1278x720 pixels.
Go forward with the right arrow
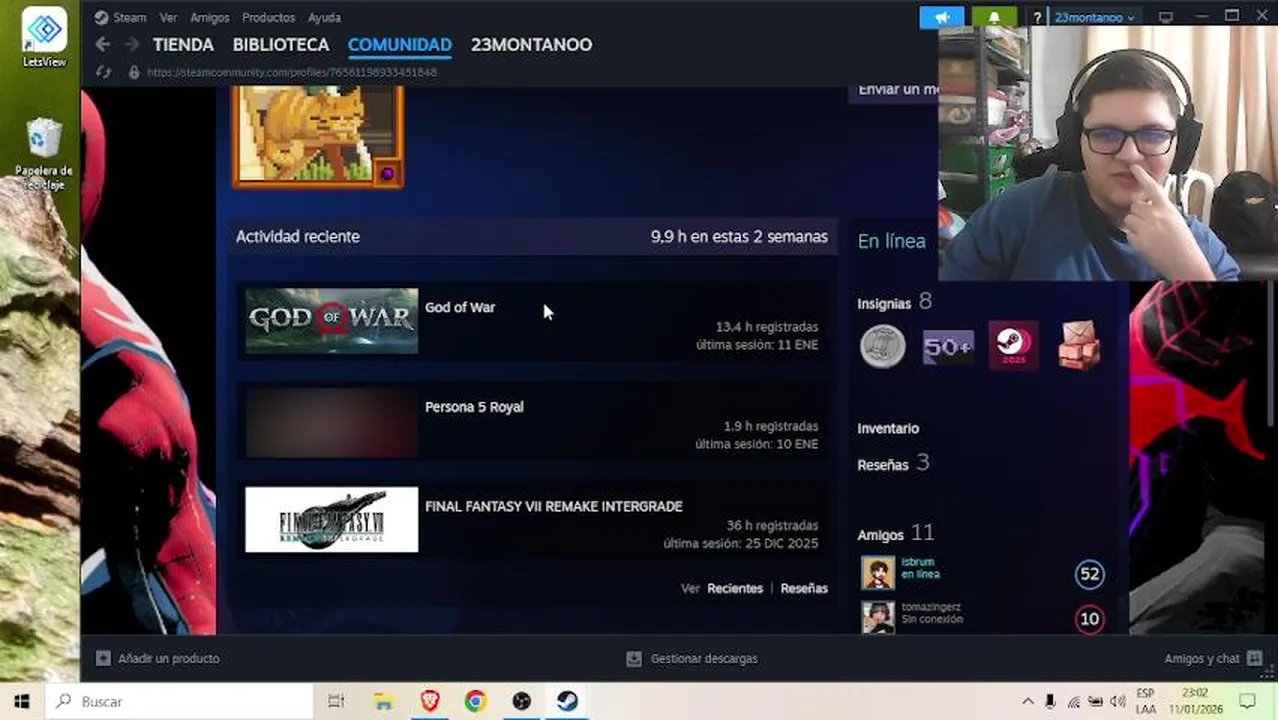click(132, 44)
